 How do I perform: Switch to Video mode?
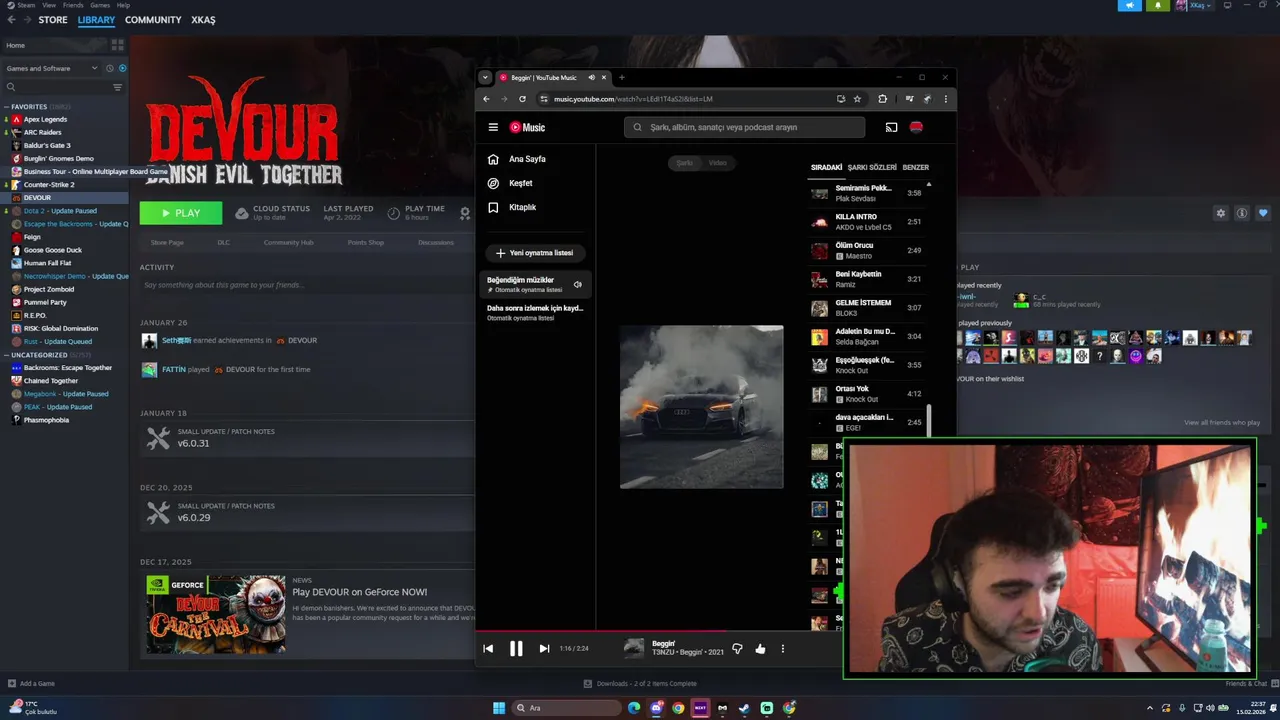(718, 163)
